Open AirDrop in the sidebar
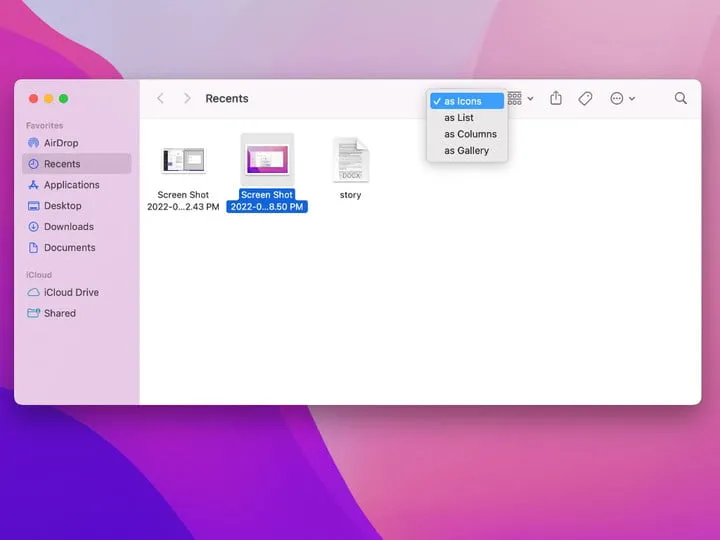The height and width of the screenshot is (540, 720). point(60,143)
